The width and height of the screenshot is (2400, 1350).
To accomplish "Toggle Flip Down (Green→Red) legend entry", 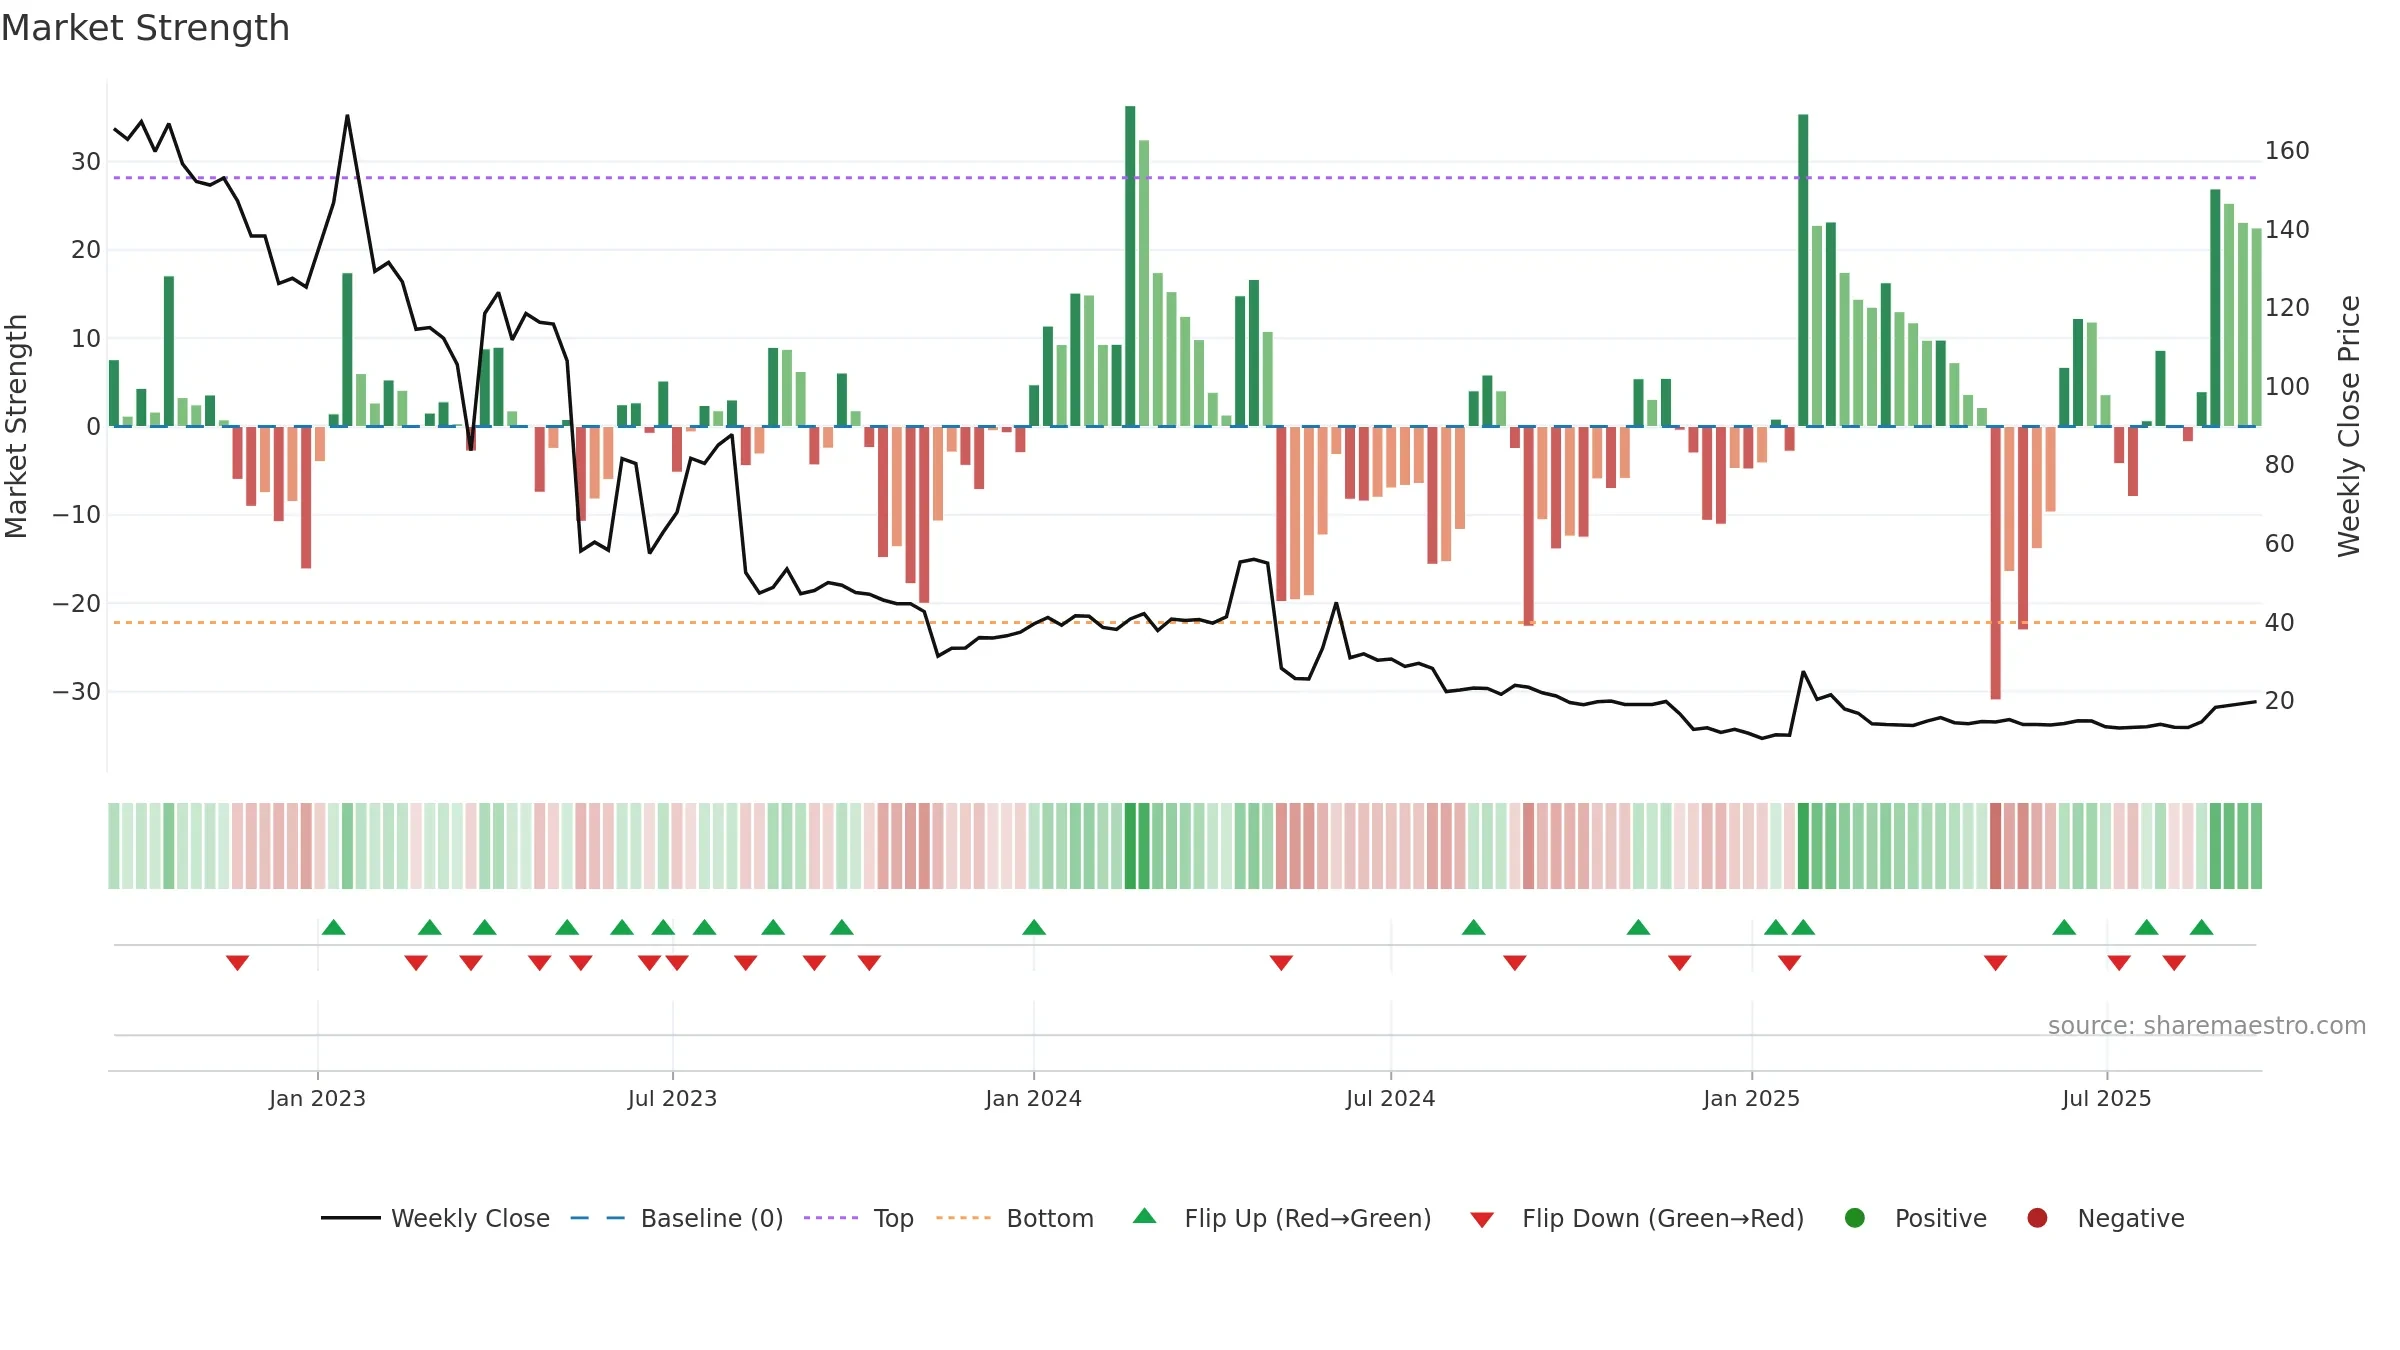I will pos(1637,1218).
